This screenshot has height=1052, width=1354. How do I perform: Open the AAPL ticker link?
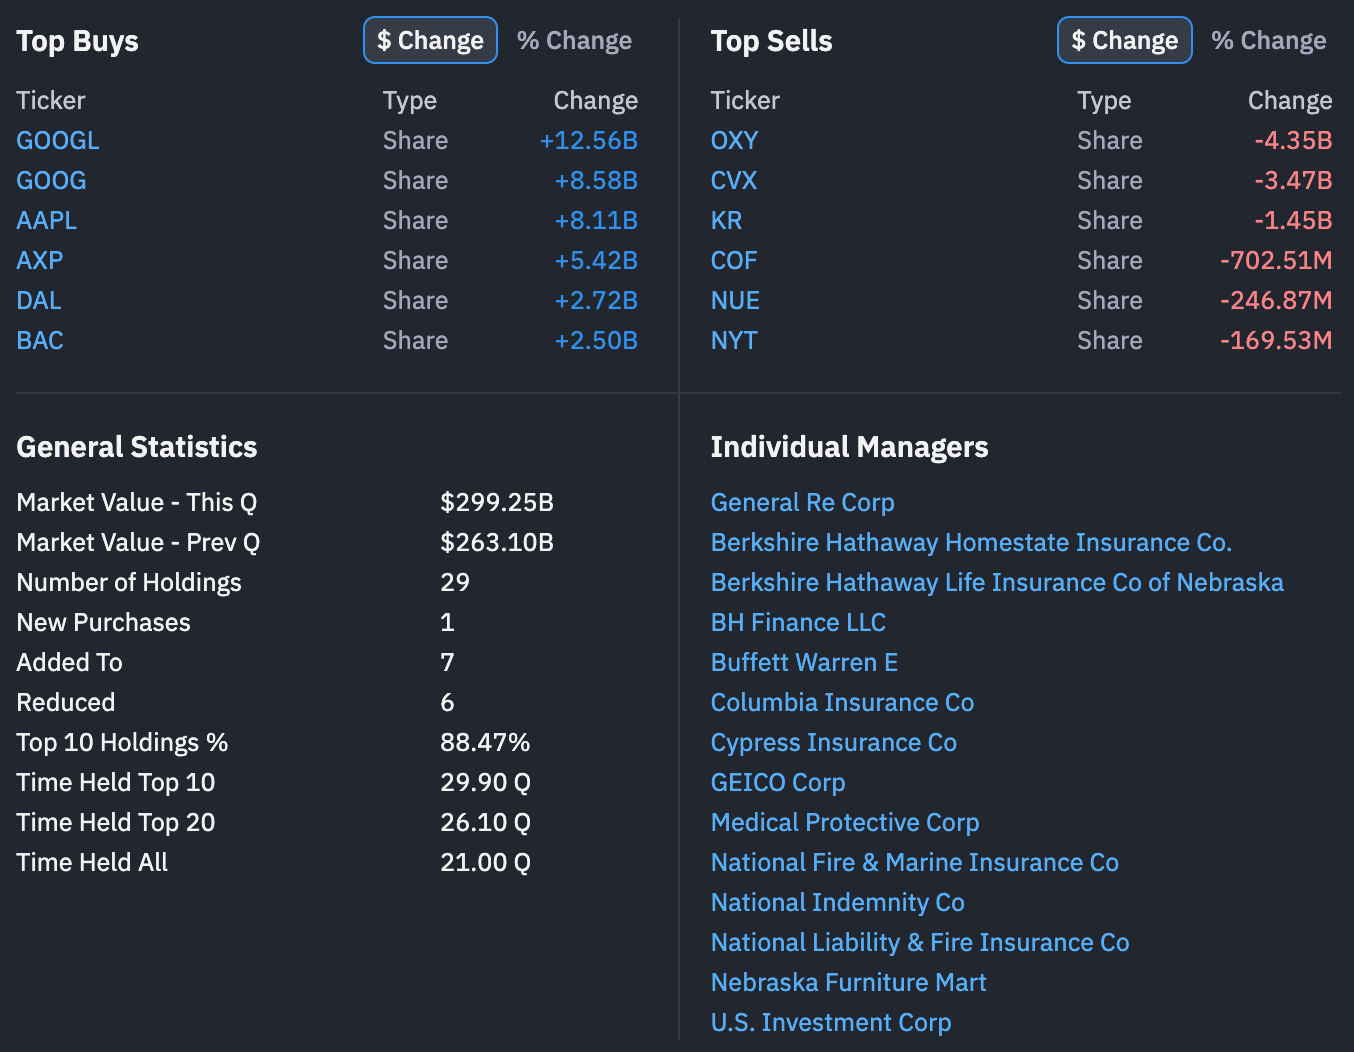coord(47,220)
